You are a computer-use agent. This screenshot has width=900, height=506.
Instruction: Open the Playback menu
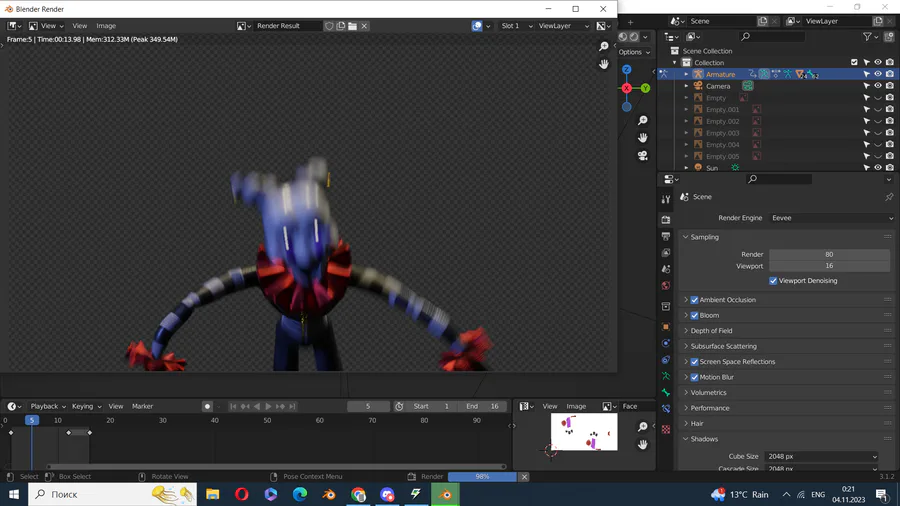[48, 406]
